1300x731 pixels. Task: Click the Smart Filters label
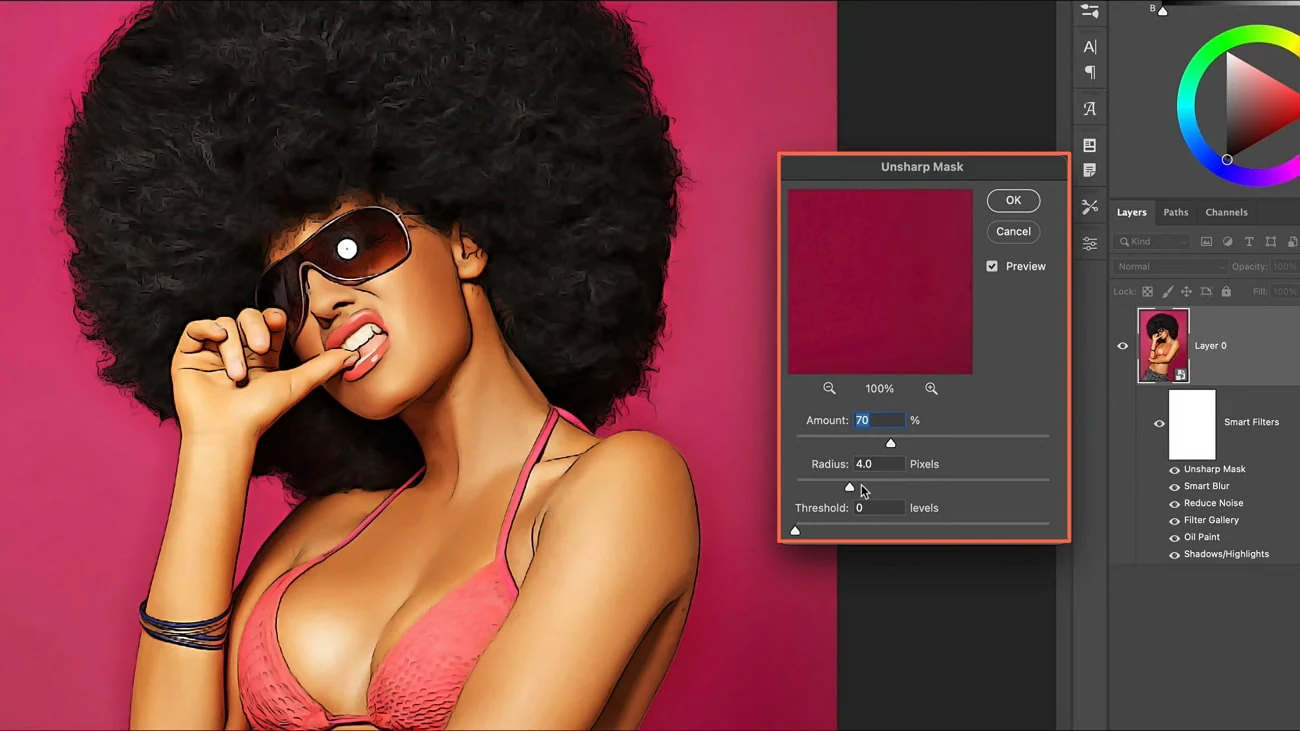(1251, 422)
